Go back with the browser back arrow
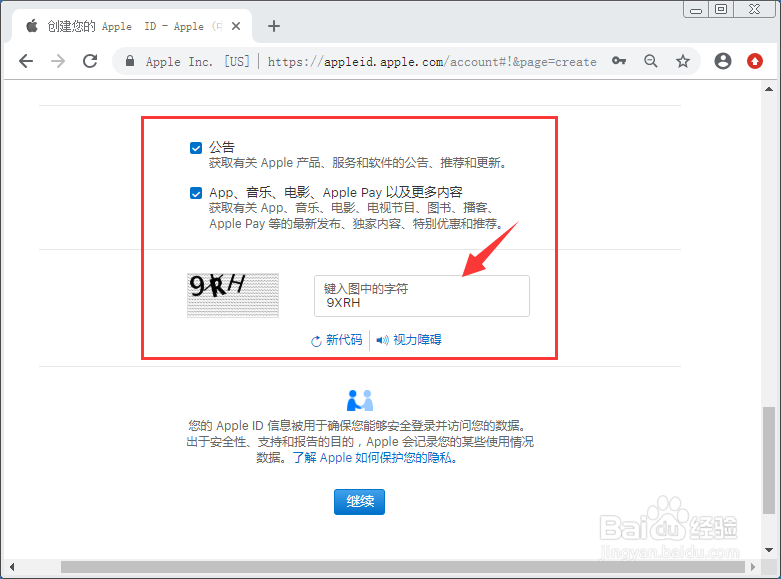The width and height of the screenshot is (781, 579). [x=26, y=61]
